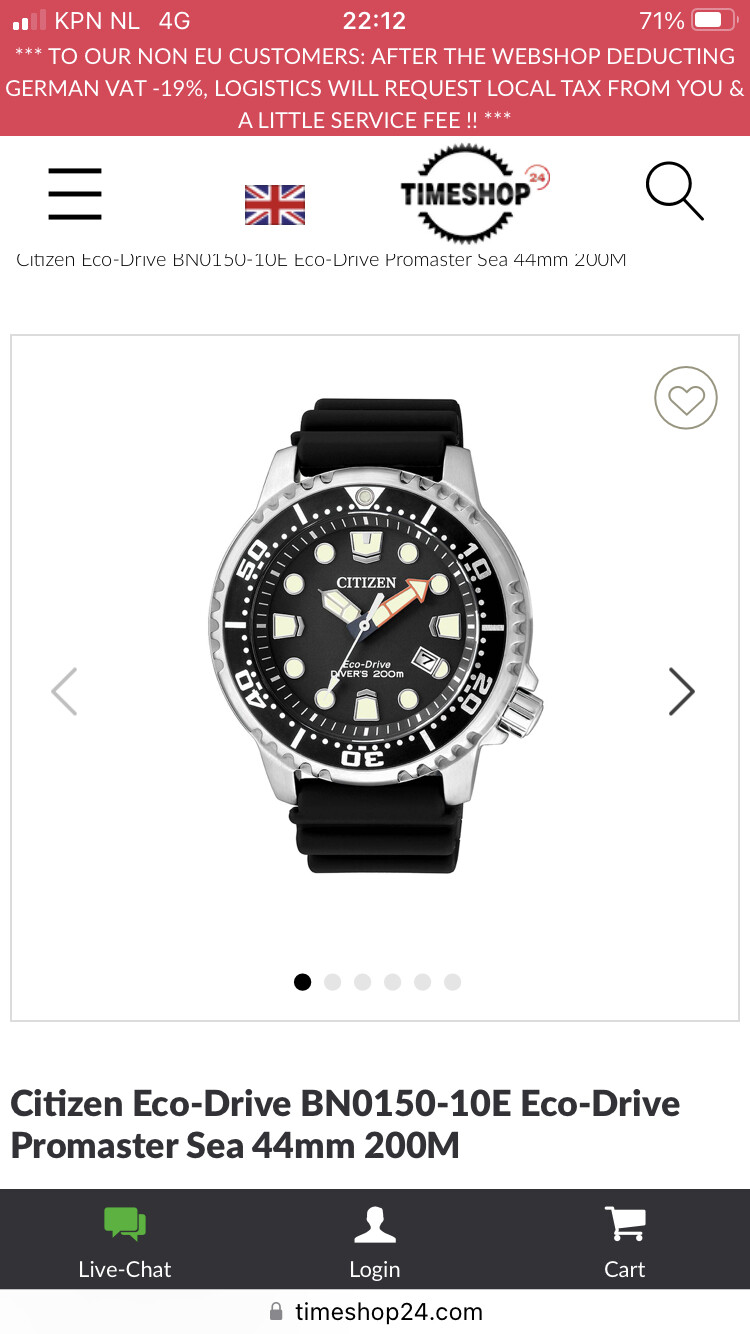Show the previous product image arrow
This screenshot has height=1334, width=750.
click(65, 691)
